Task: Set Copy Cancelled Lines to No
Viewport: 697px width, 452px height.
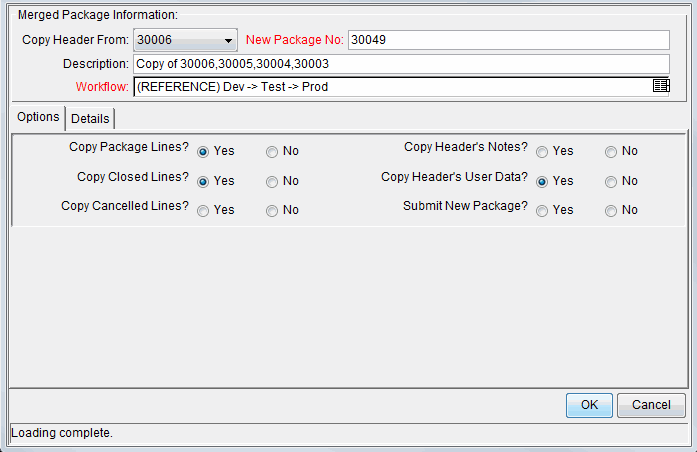Action: point(272,211)
